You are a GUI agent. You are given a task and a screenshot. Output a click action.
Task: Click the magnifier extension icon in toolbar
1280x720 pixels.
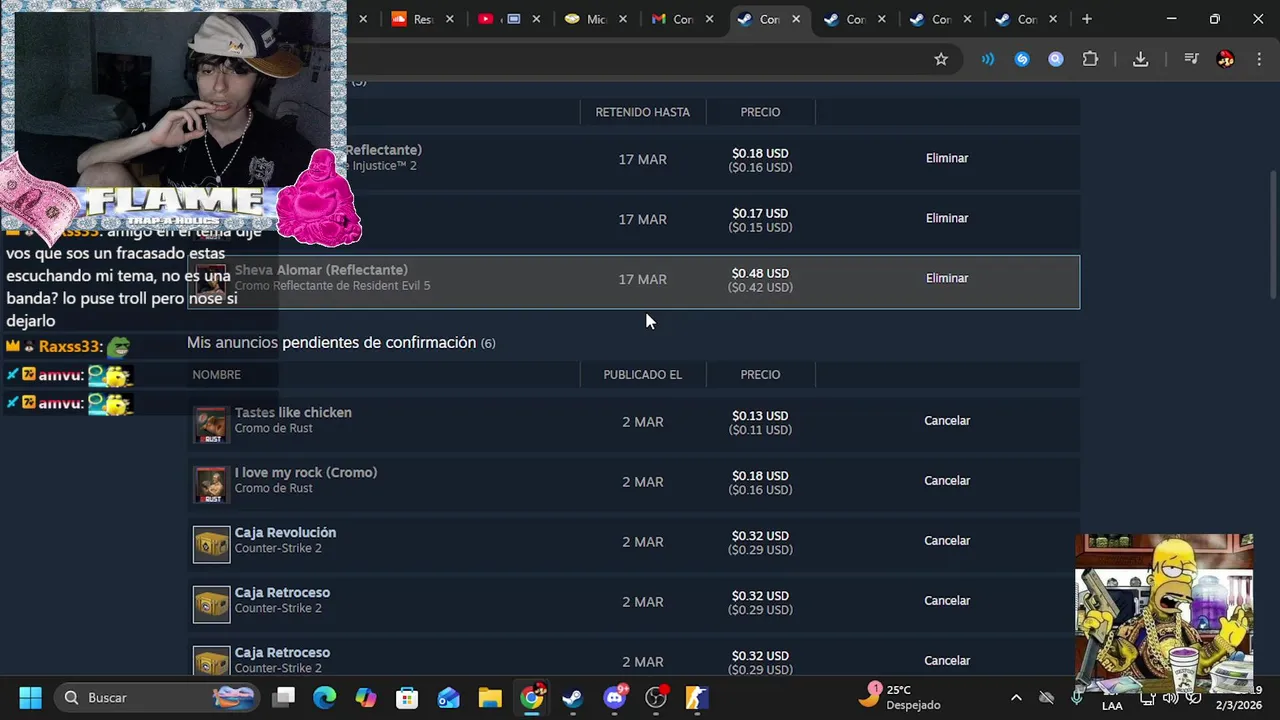1056,59
